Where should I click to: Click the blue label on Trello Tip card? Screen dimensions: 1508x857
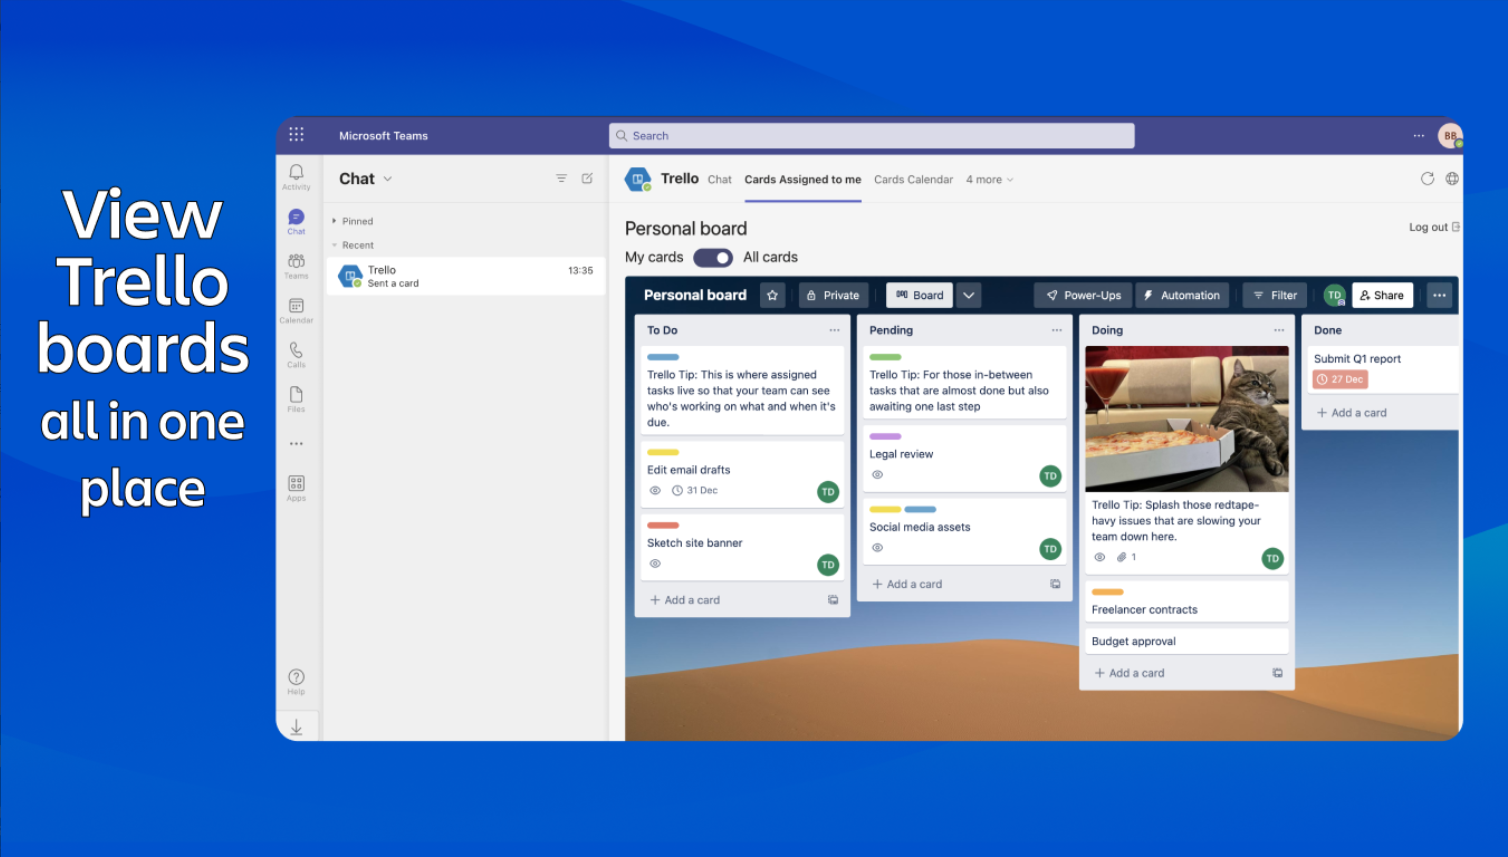coord(663,357)
